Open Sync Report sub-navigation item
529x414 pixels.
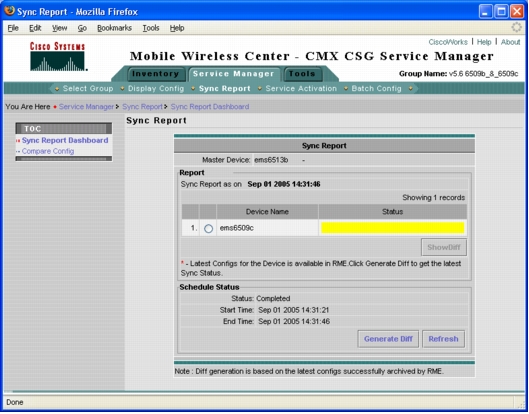225,89
